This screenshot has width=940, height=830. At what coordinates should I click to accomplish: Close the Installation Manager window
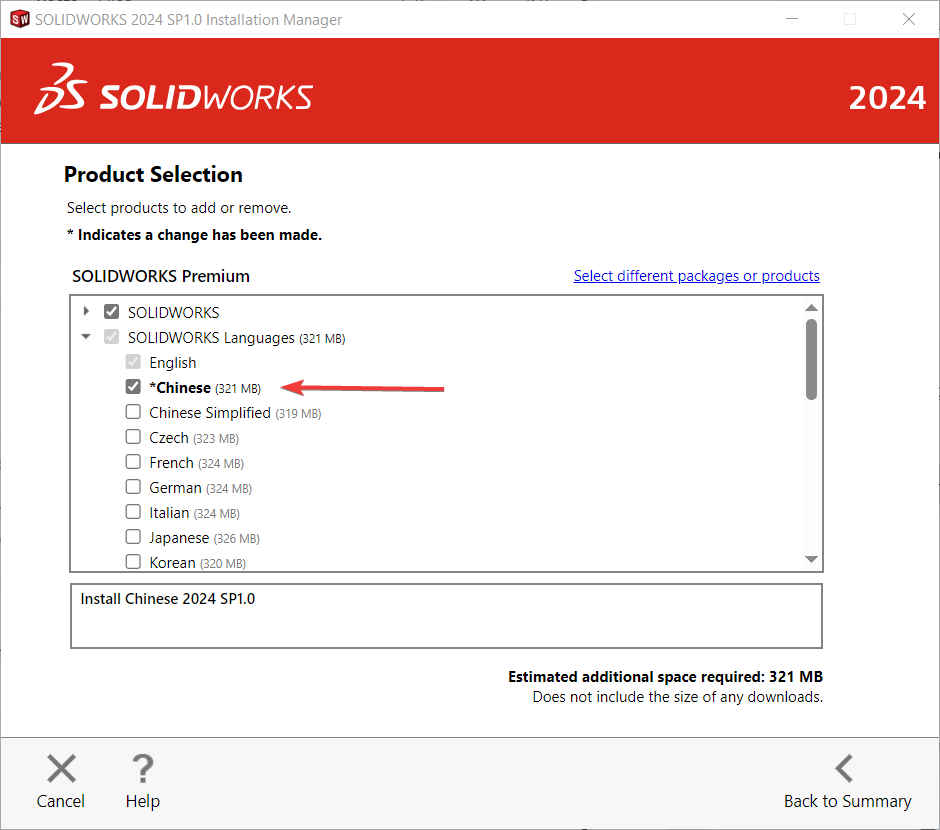(909, 19)
